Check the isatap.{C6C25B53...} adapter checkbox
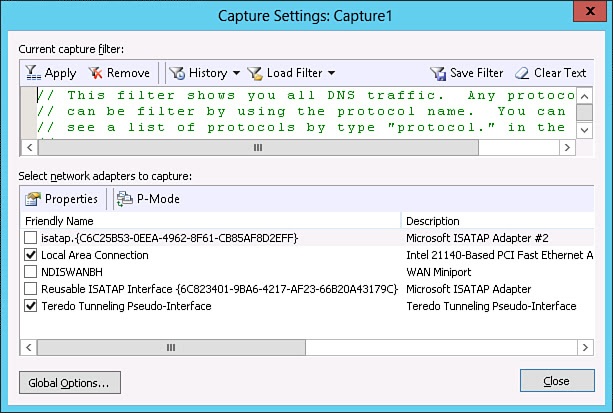613x413 pixels. click(30, 237)
